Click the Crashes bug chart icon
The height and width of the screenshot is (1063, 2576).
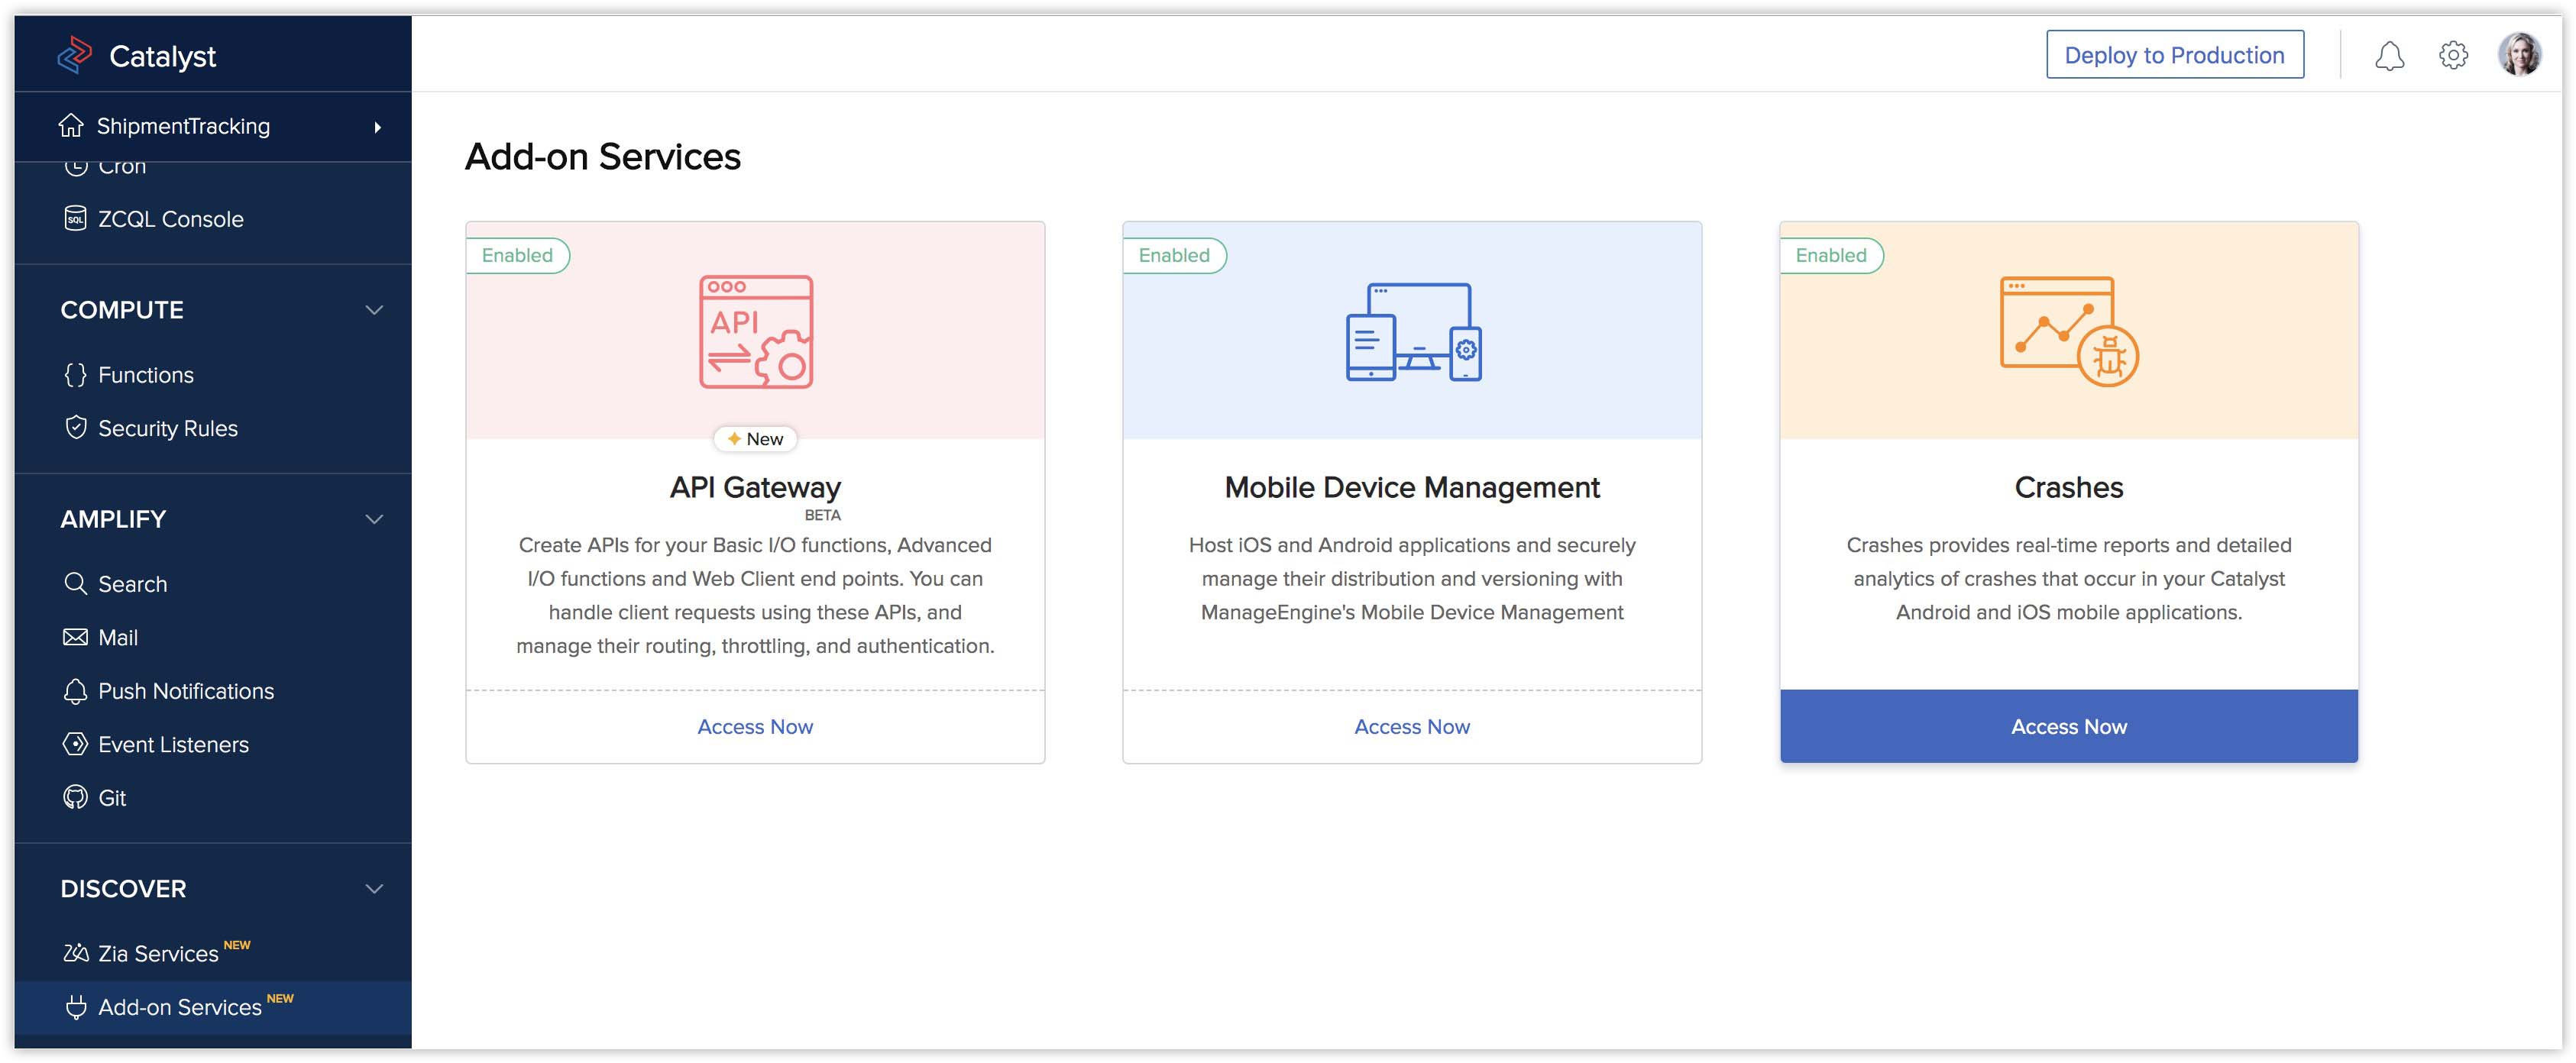[2068, 331]
